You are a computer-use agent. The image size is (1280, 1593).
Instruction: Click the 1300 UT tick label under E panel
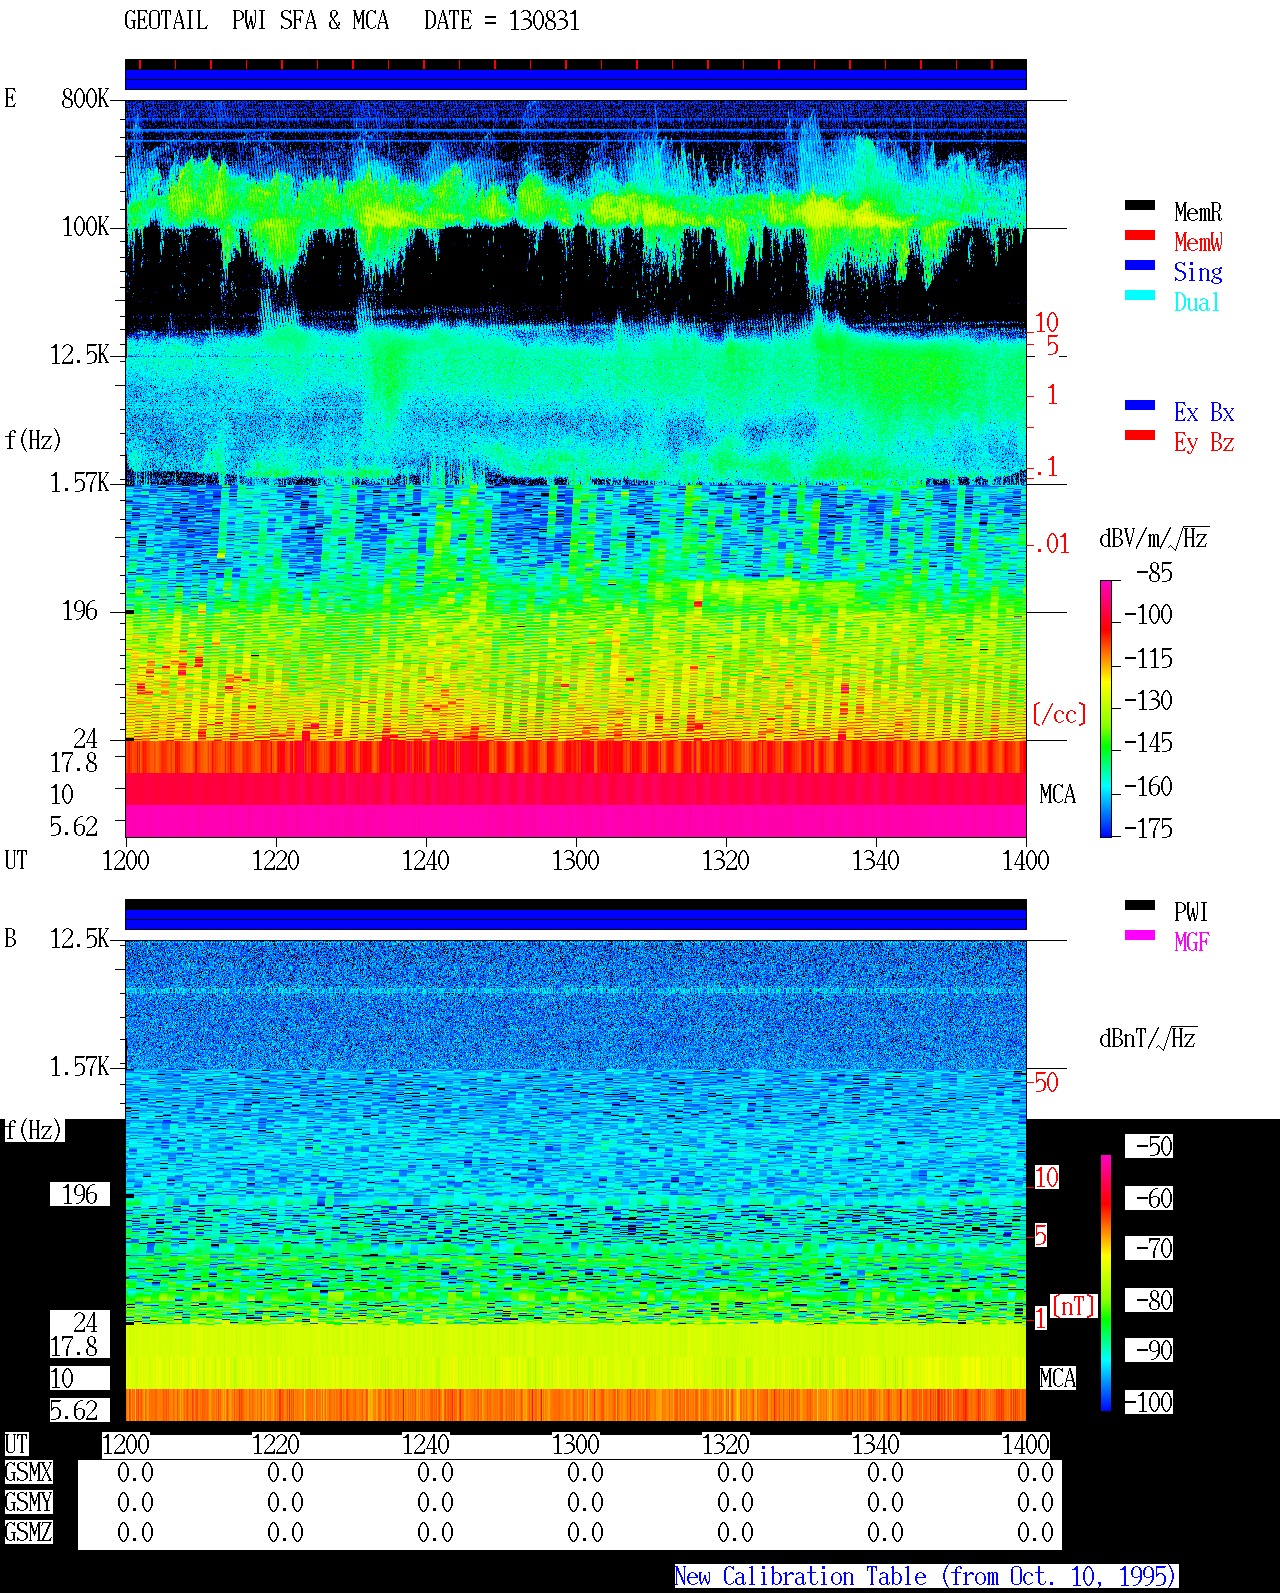click(575, 861)
